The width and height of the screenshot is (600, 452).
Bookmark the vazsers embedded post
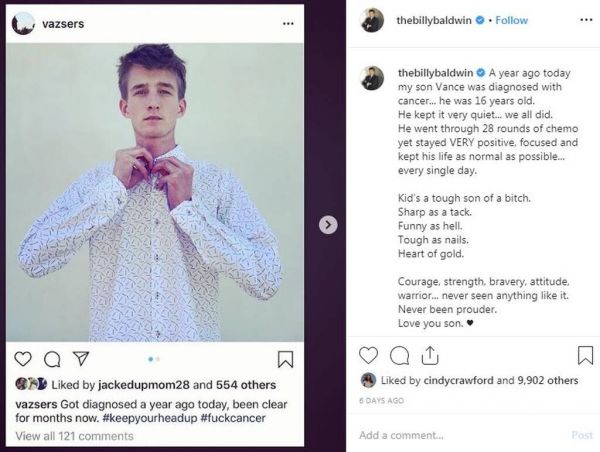point(285,359)
